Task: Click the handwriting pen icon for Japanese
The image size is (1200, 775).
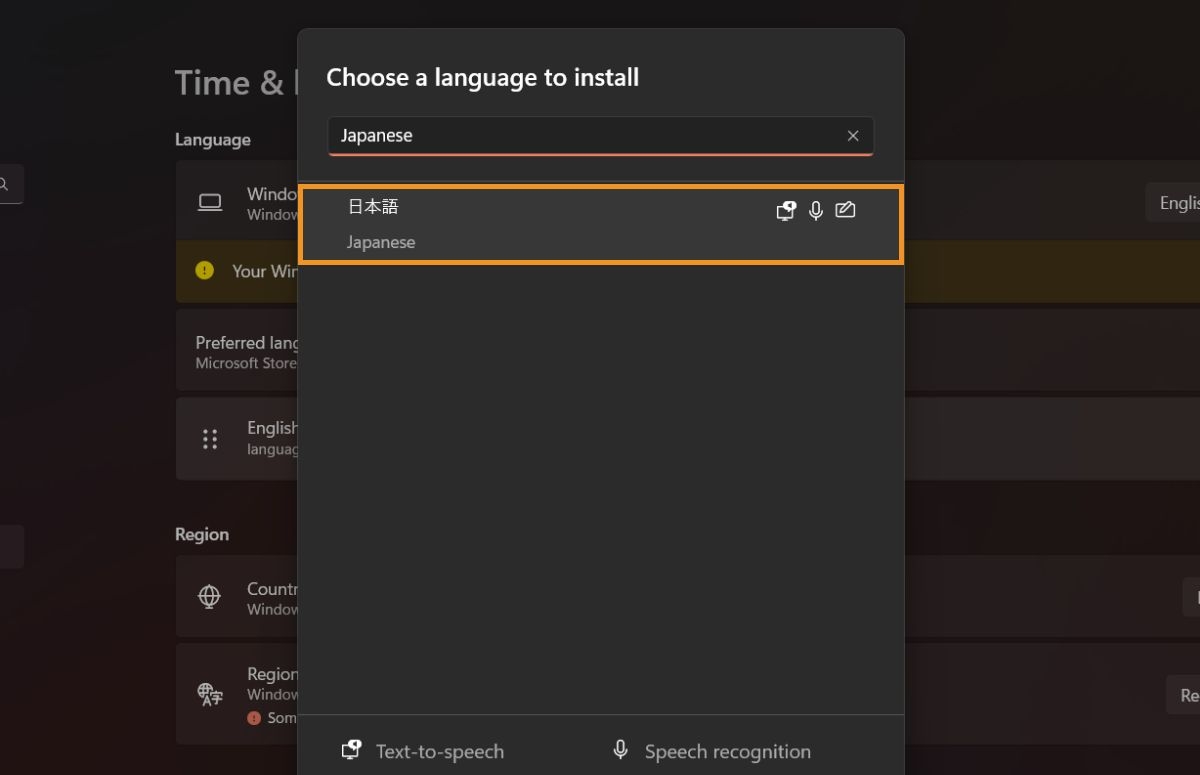Action: coord(845,210)
